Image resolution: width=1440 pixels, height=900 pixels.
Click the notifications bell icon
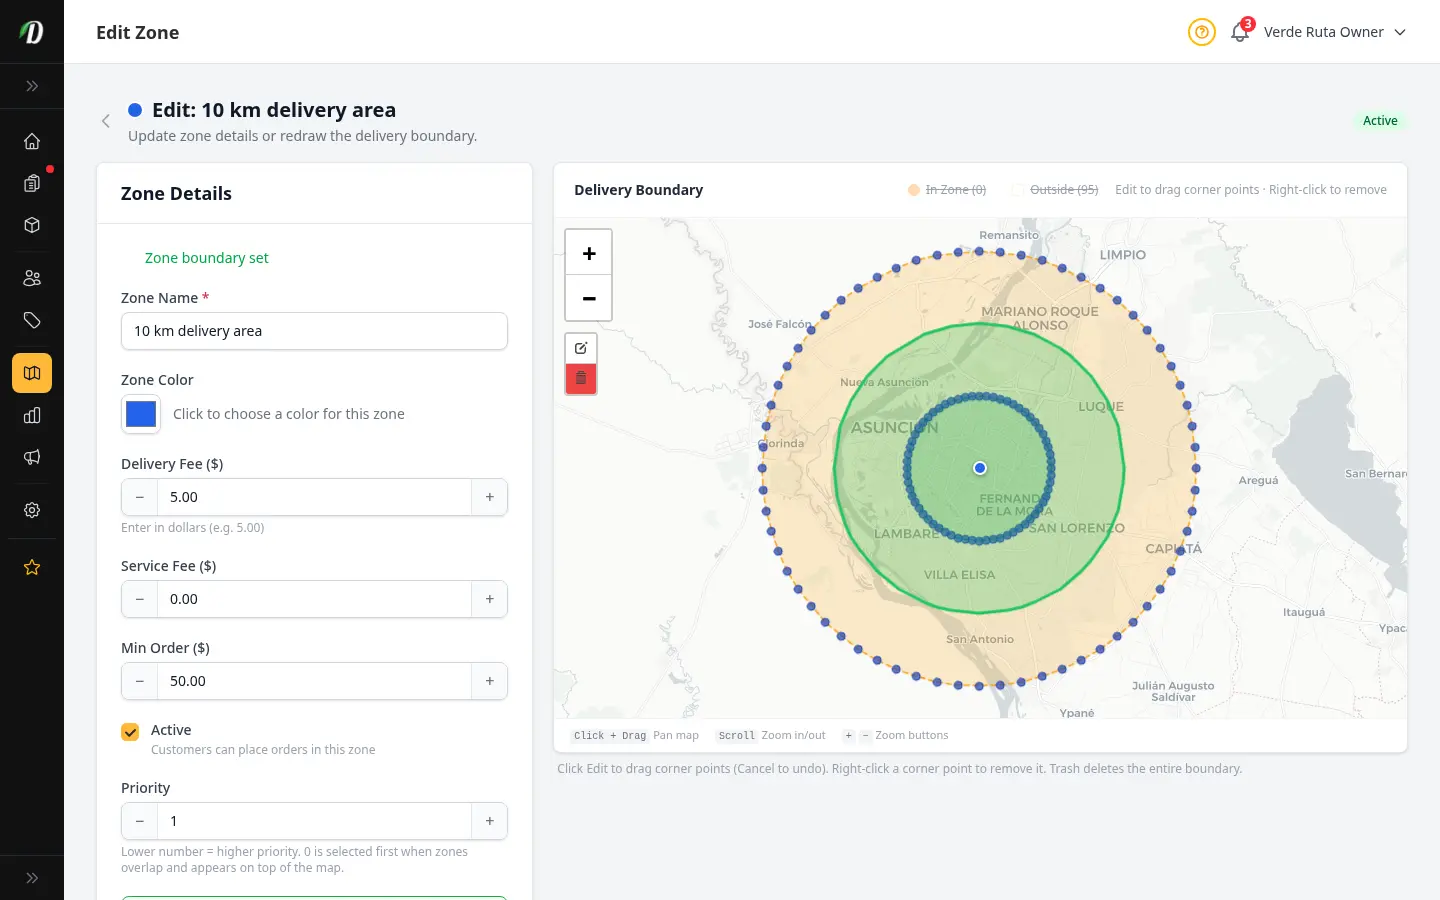[1240, 32]
